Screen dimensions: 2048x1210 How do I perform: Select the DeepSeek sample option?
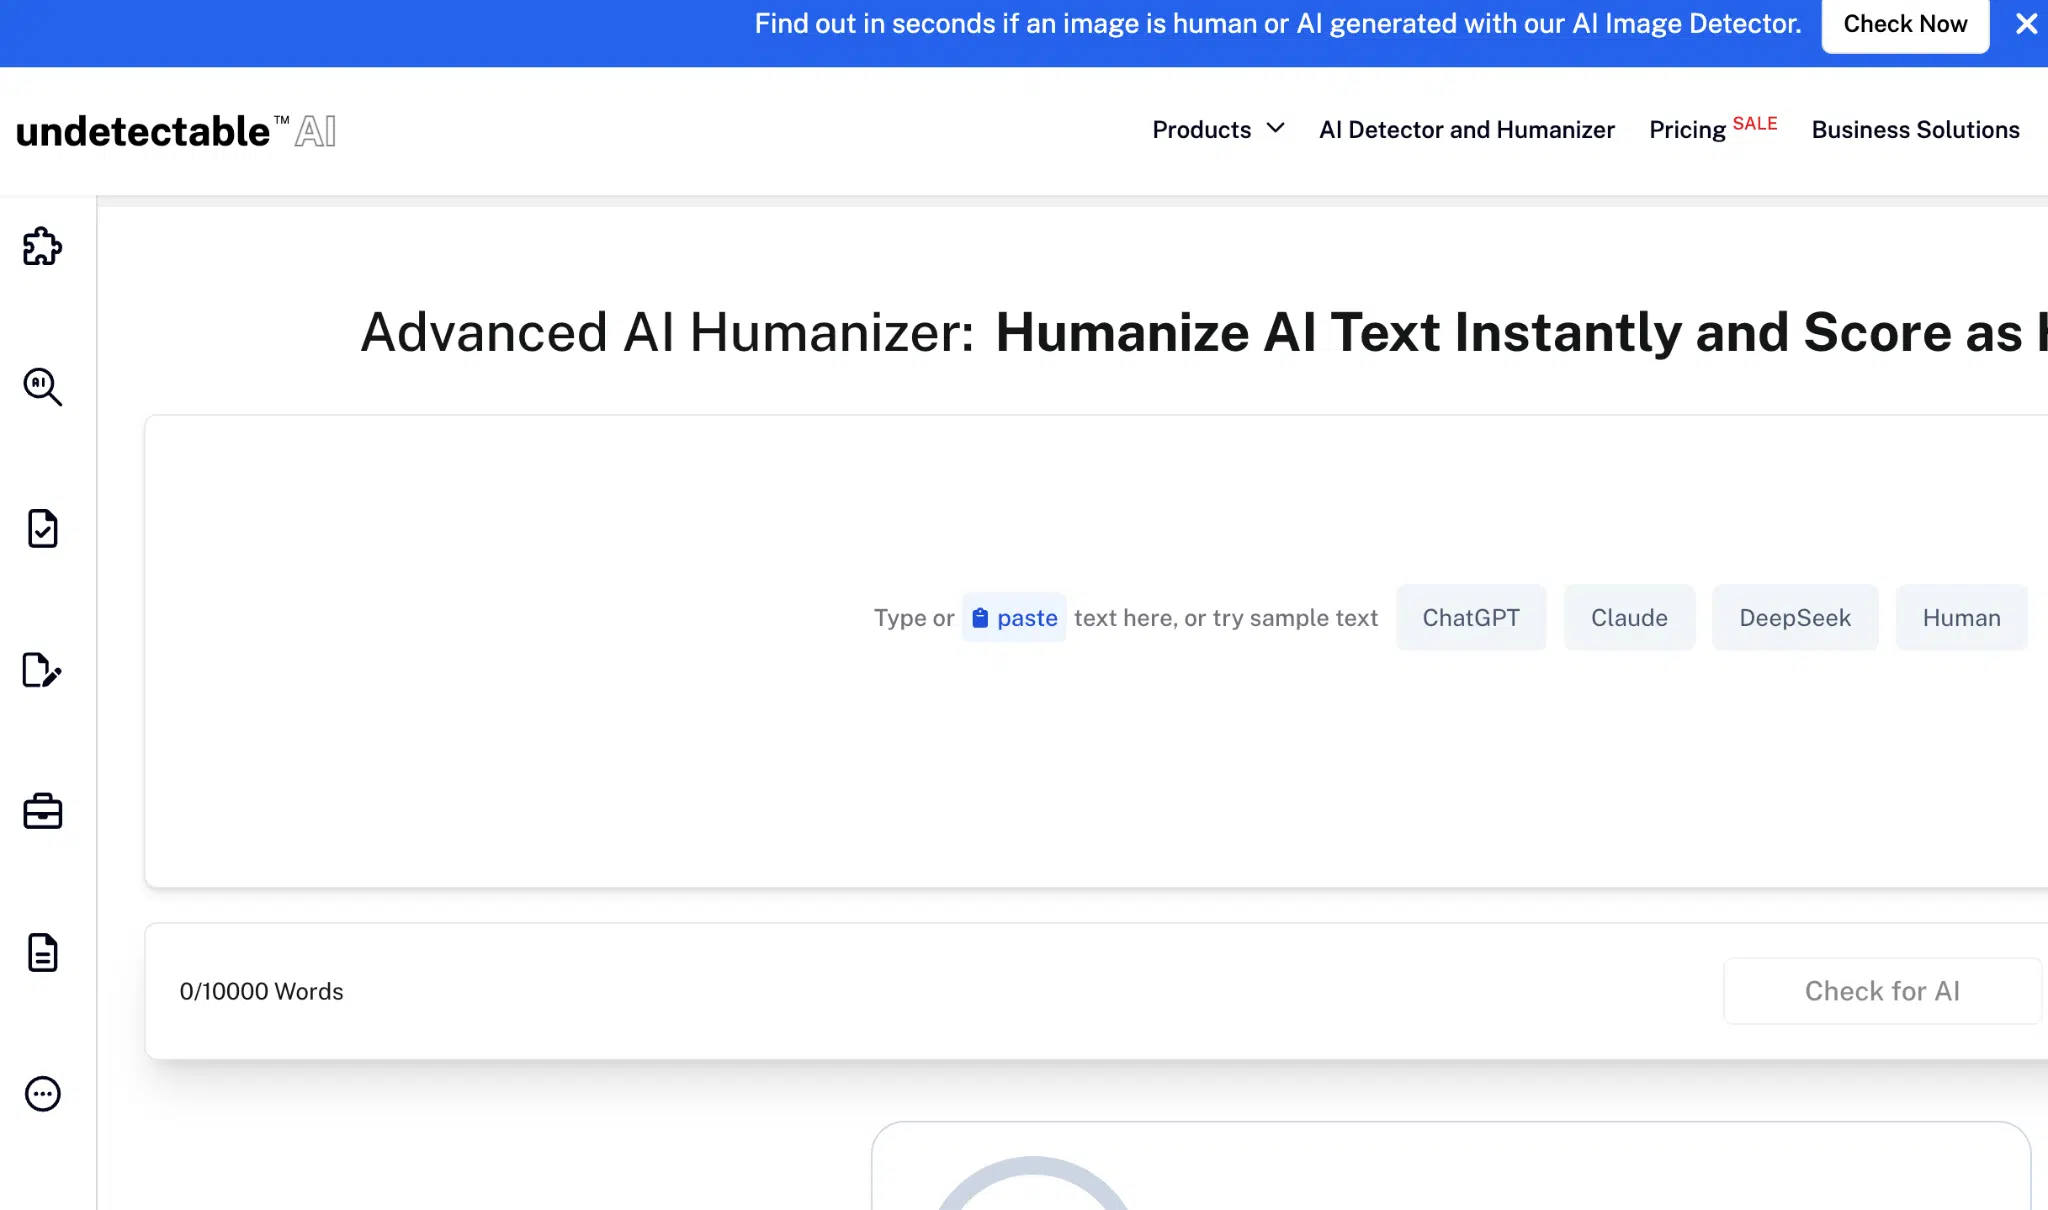(1794, 617)
